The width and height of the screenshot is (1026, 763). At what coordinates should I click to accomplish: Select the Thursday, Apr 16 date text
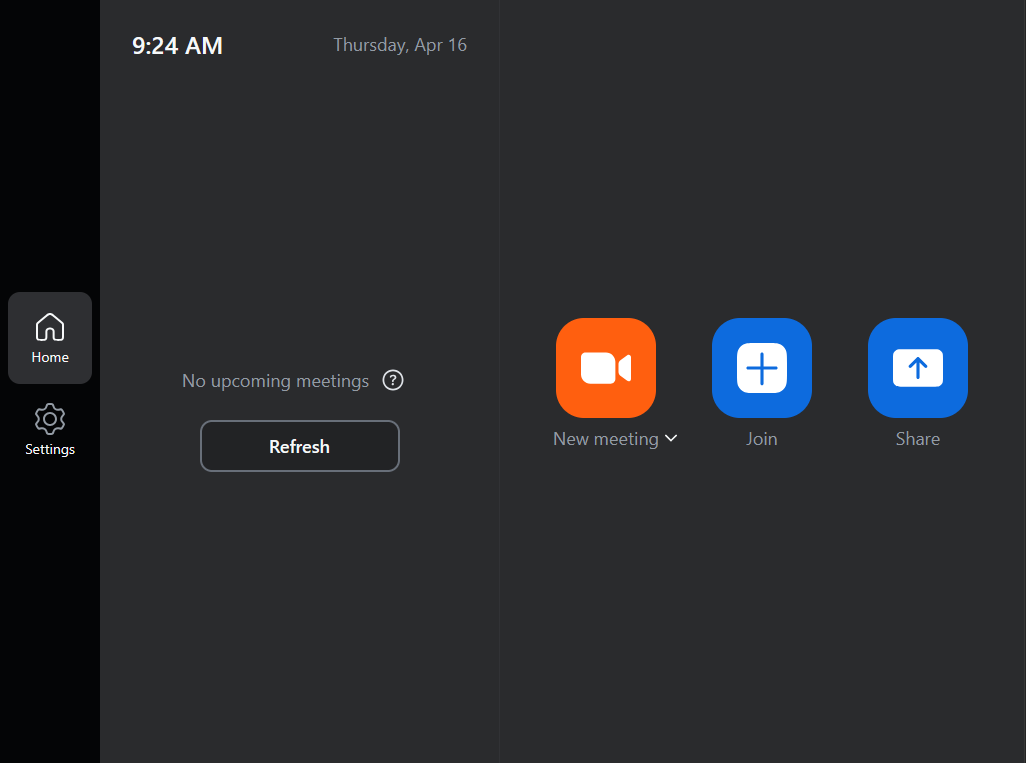[x=400, y=45]
